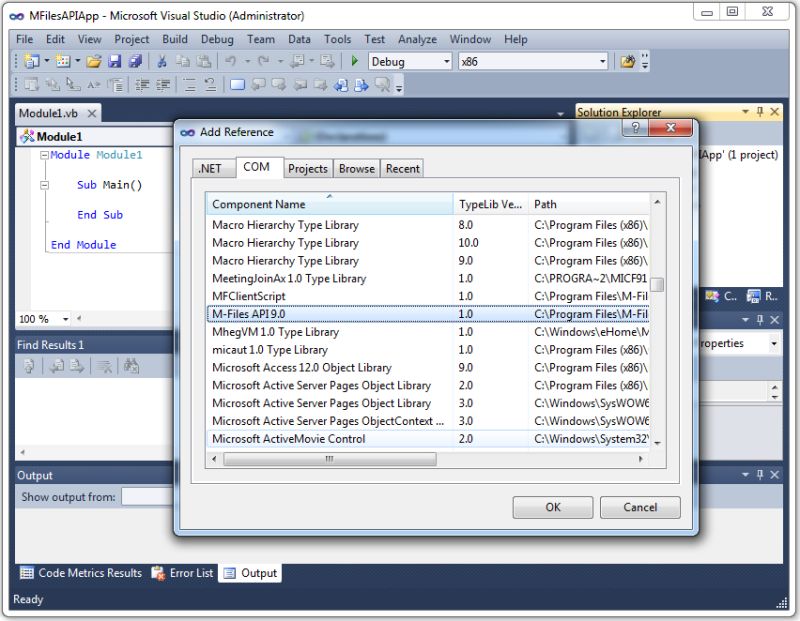Select the MFClientScript row

tap(428, 296)
